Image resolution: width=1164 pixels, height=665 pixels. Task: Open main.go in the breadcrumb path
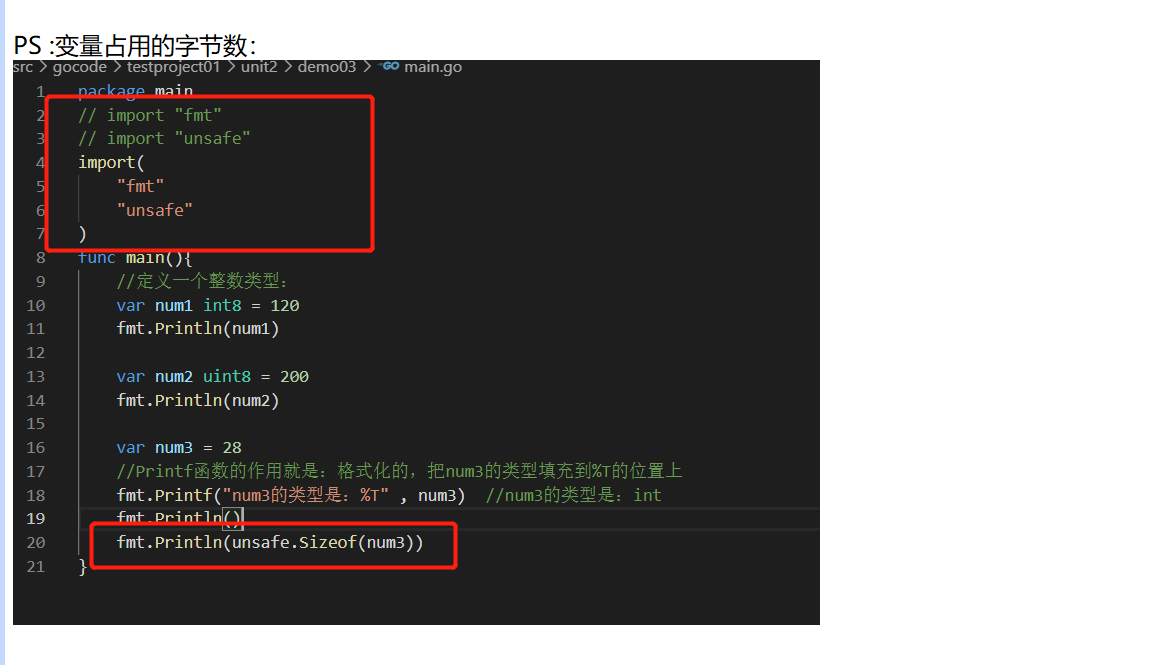433,67
